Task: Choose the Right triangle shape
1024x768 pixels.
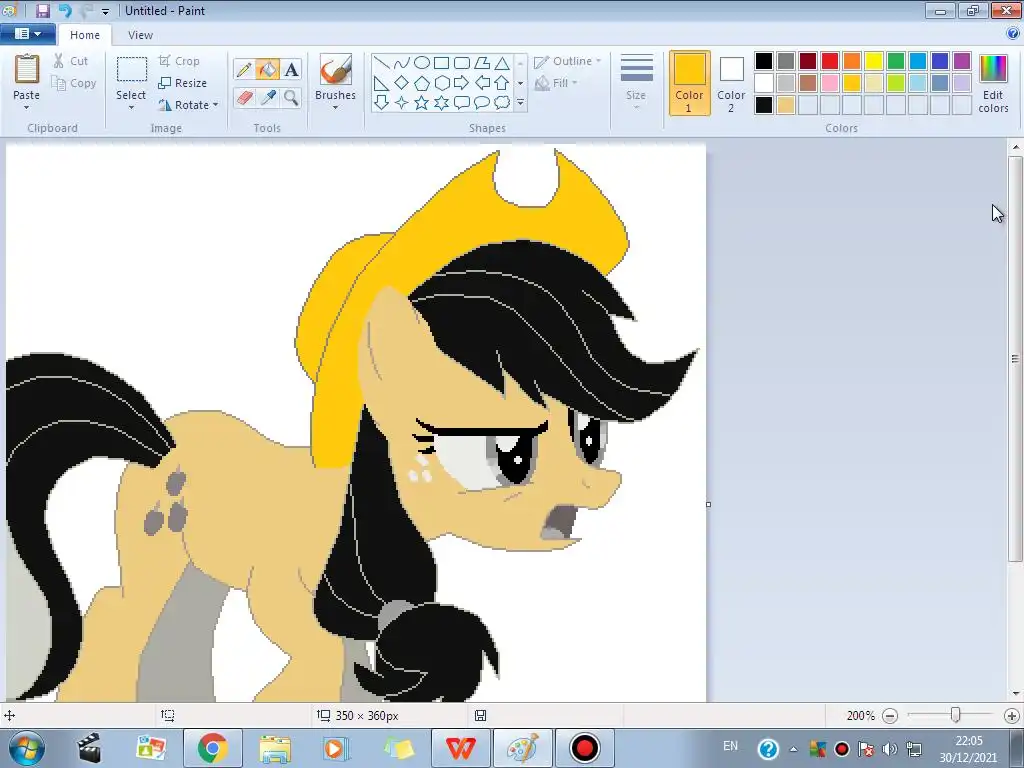Action: pyautogui.click(x=381, y=83)
